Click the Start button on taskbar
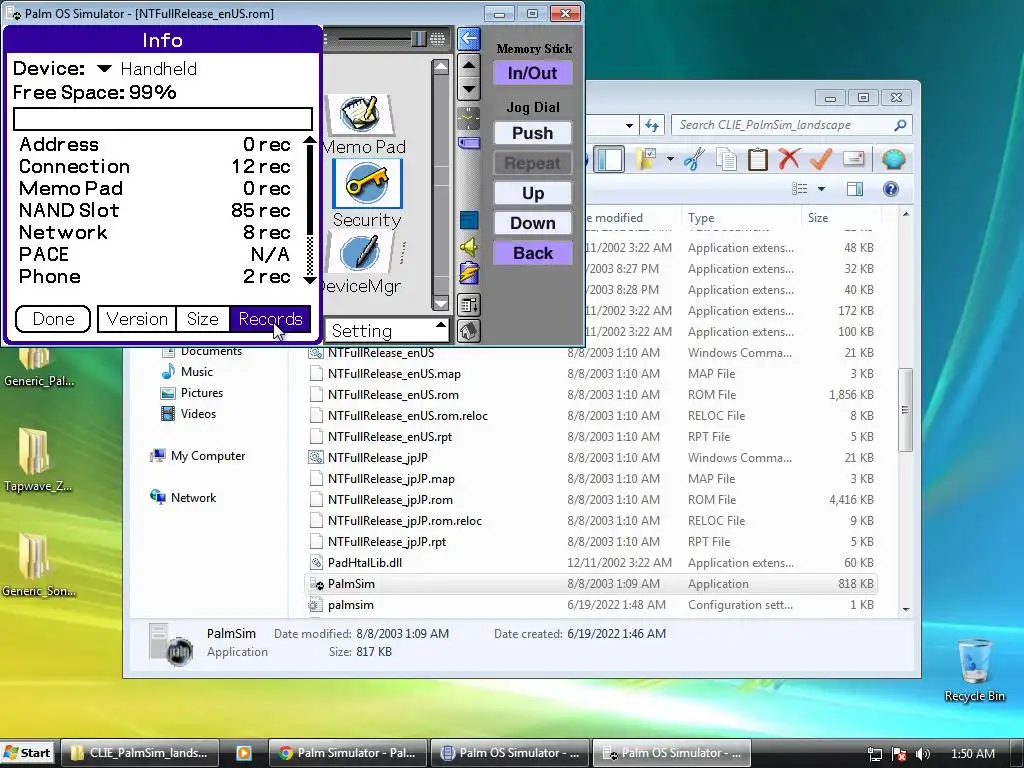 (x=27, y=753)
